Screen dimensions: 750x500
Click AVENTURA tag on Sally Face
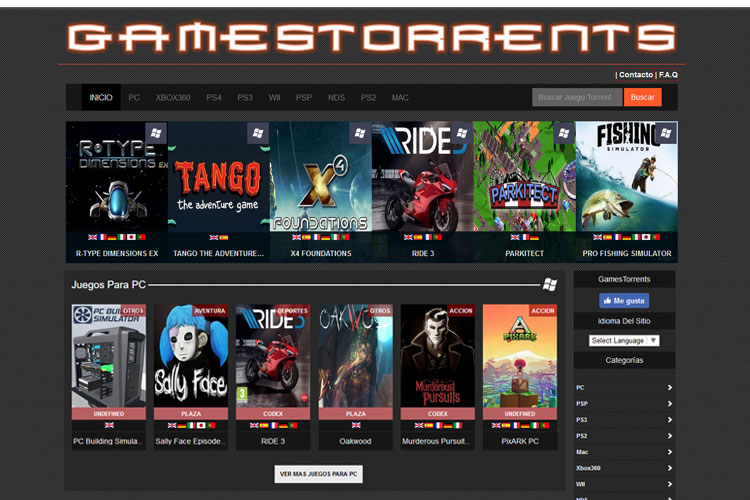(x=210, y=311)
